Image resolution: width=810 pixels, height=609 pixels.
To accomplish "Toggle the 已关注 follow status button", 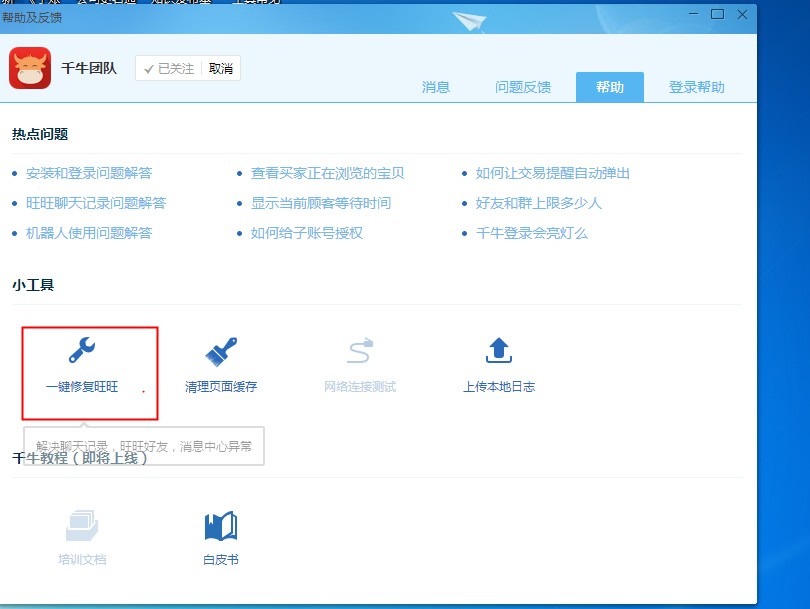I will point(169,68).
